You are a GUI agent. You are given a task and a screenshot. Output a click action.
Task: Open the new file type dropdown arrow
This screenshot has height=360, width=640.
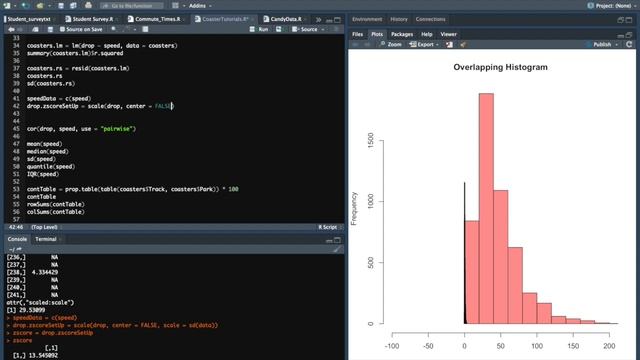pos(14,6)
